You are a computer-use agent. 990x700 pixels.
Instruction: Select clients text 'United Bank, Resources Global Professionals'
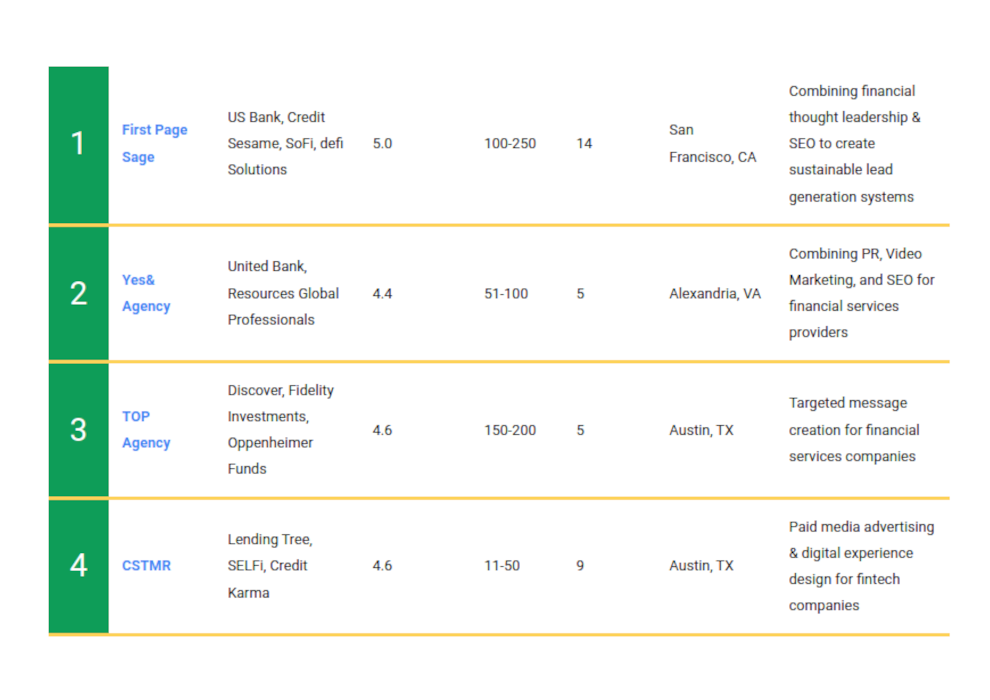(x=283, y=293)
